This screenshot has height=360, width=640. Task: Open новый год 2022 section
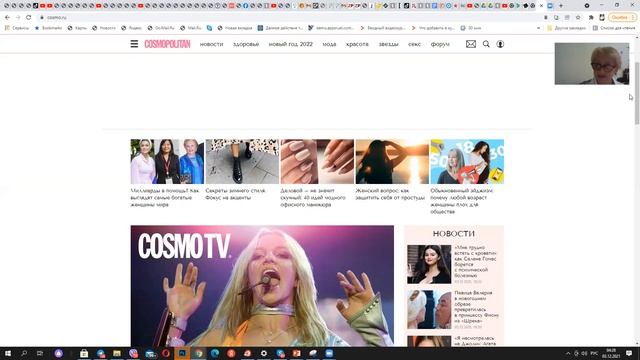click(x=291, y=44)
